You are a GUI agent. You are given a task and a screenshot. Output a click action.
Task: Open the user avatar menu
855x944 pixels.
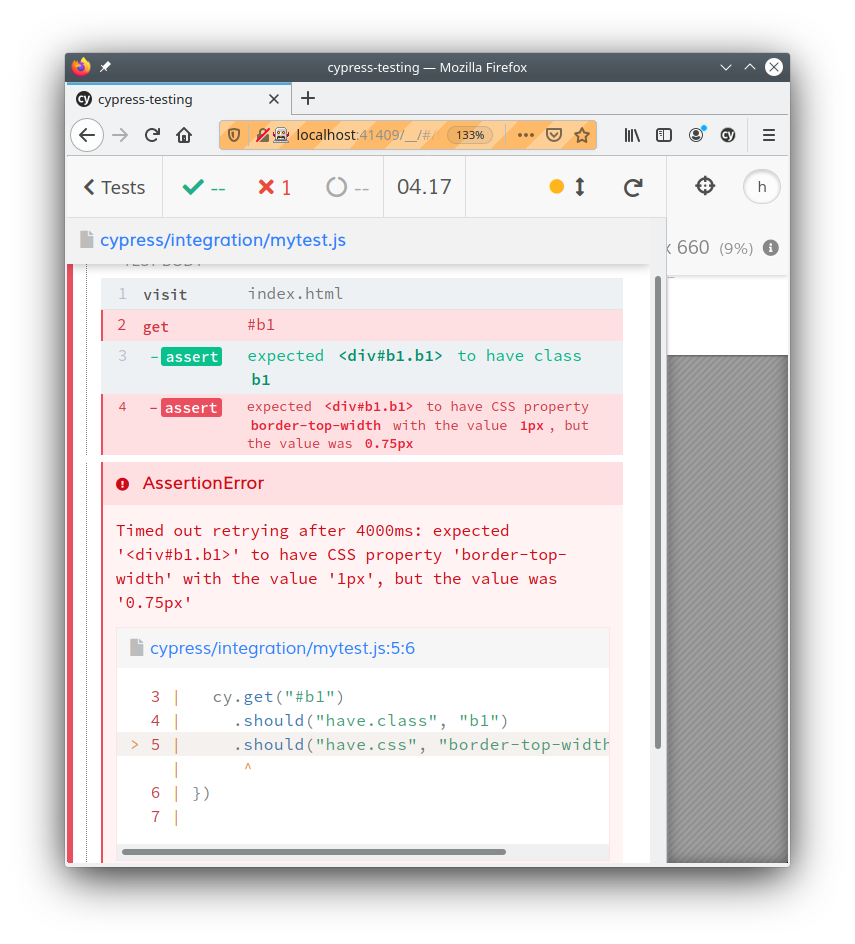(761, 186)
